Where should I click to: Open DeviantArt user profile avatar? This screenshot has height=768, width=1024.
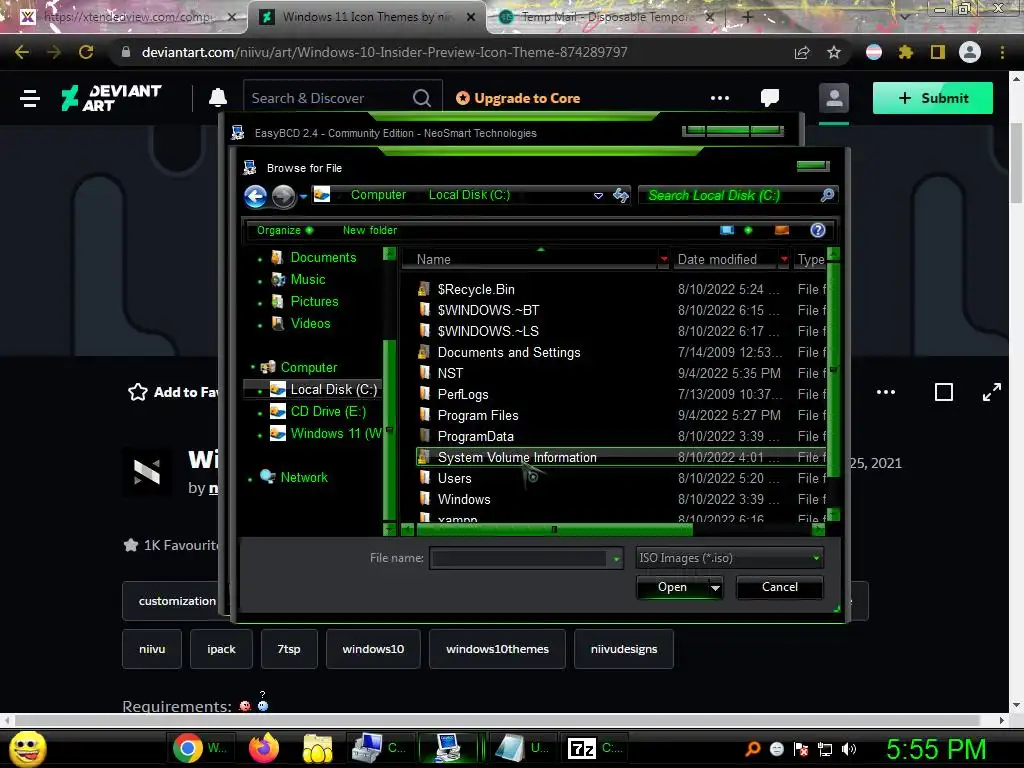pyautogui.click(x=834, y=99)
